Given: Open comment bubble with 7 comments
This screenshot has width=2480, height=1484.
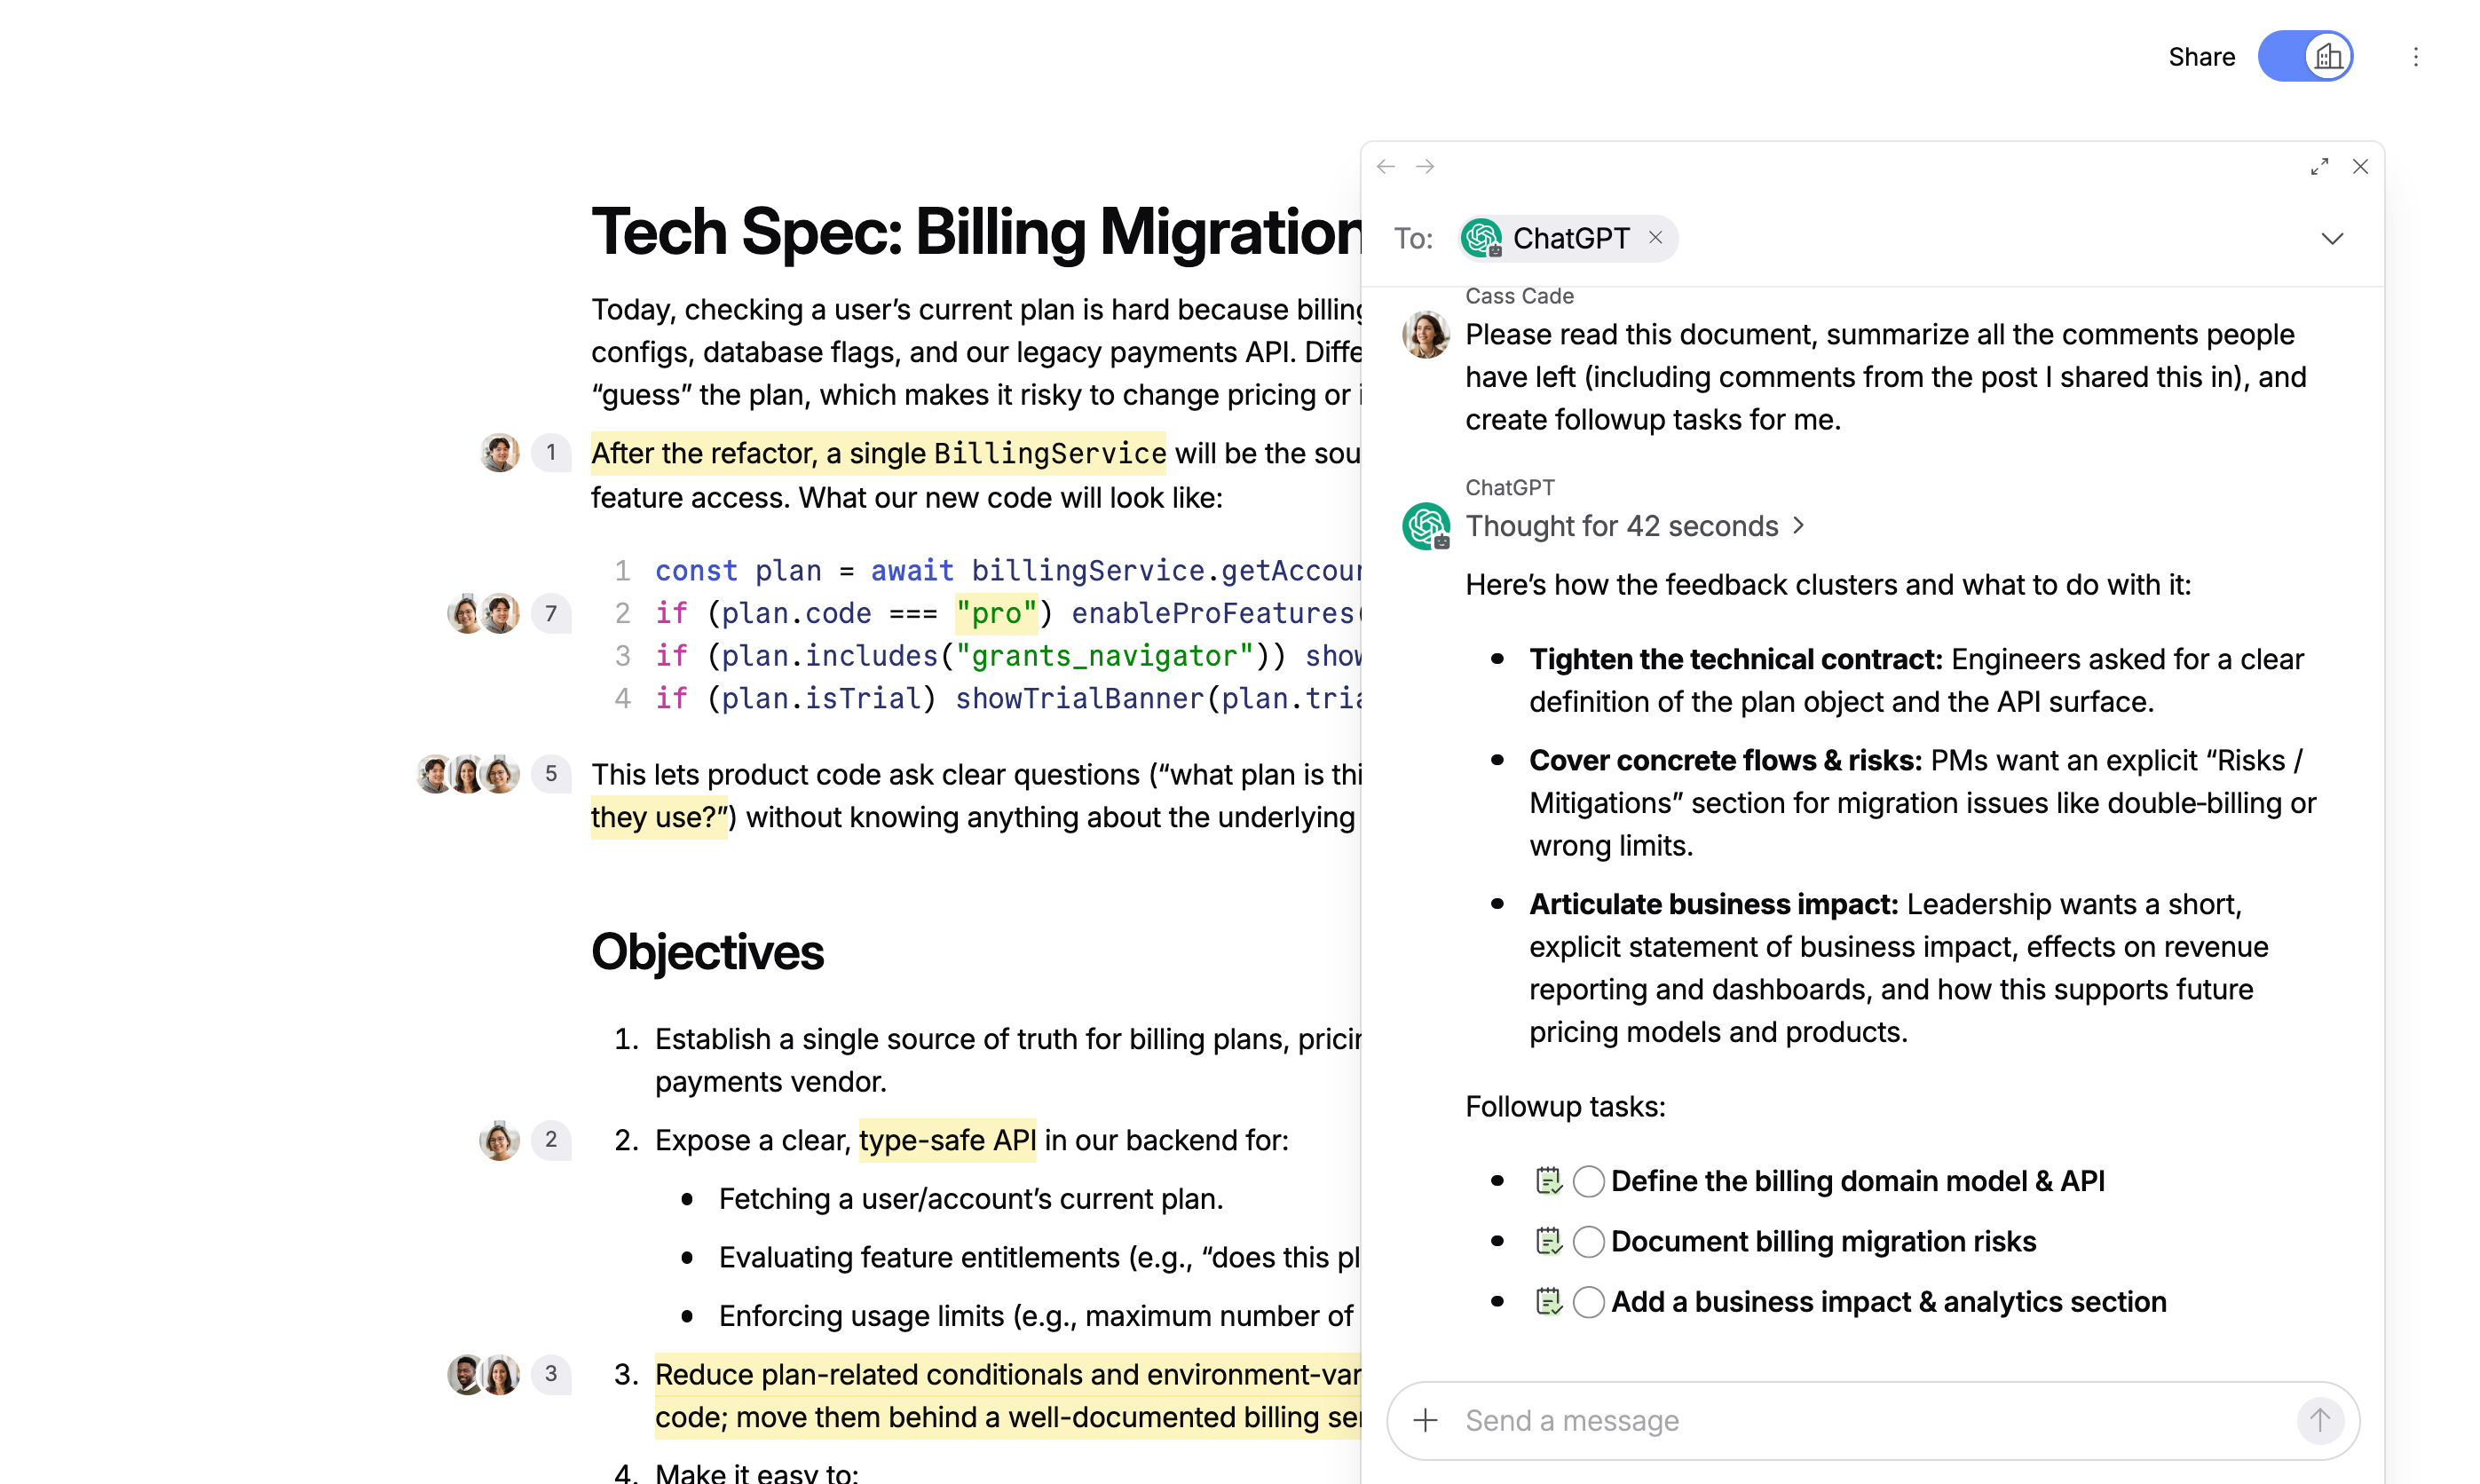Looking at the screenshot, I should (551, 613).
